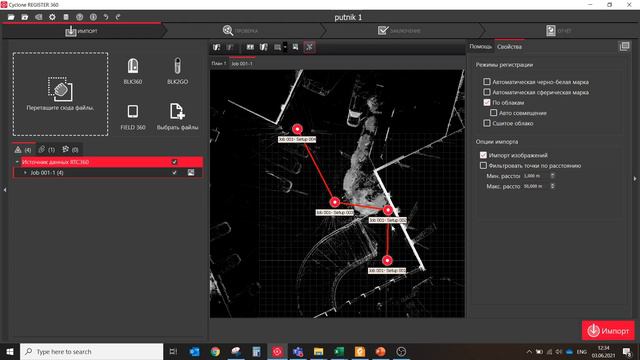Open the settings gear icon
This screenshot has width=640, height=360.
52,17
